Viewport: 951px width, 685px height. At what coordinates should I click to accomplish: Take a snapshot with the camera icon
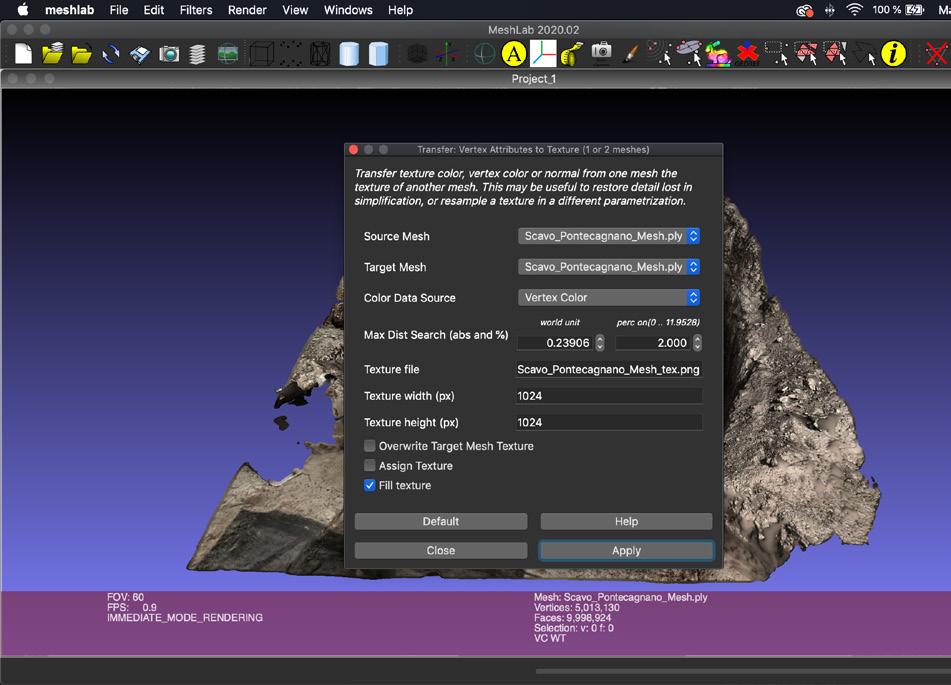[169, 54]
